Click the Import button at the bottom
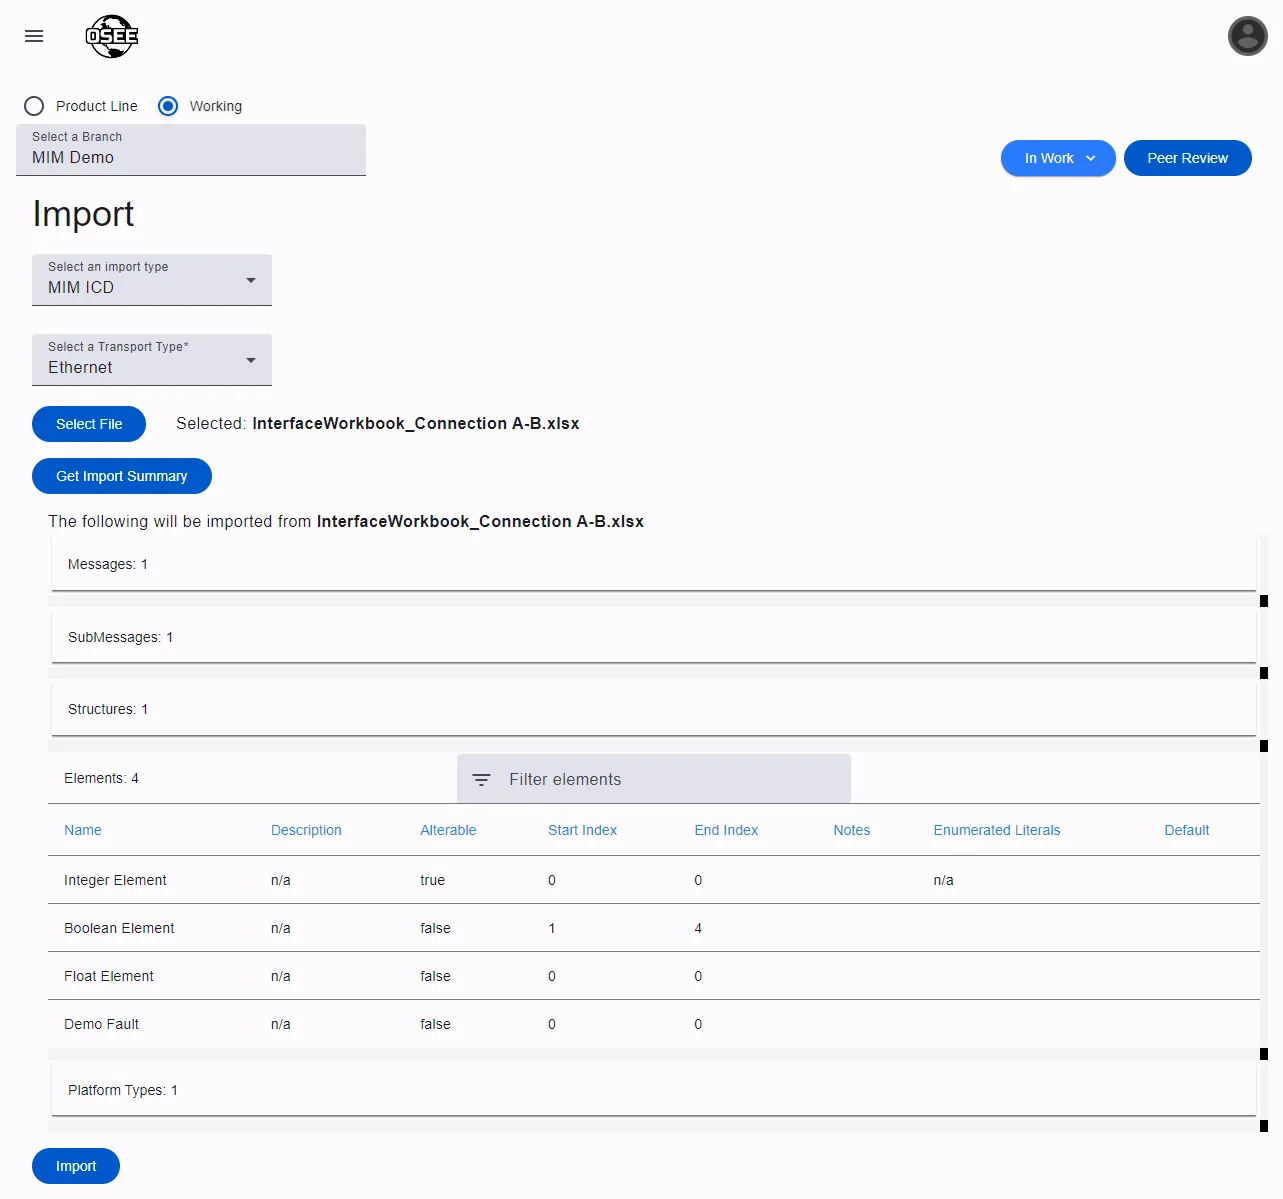The width and height of the screenshot is (1283, 1199). click(x=76, y=1166)
